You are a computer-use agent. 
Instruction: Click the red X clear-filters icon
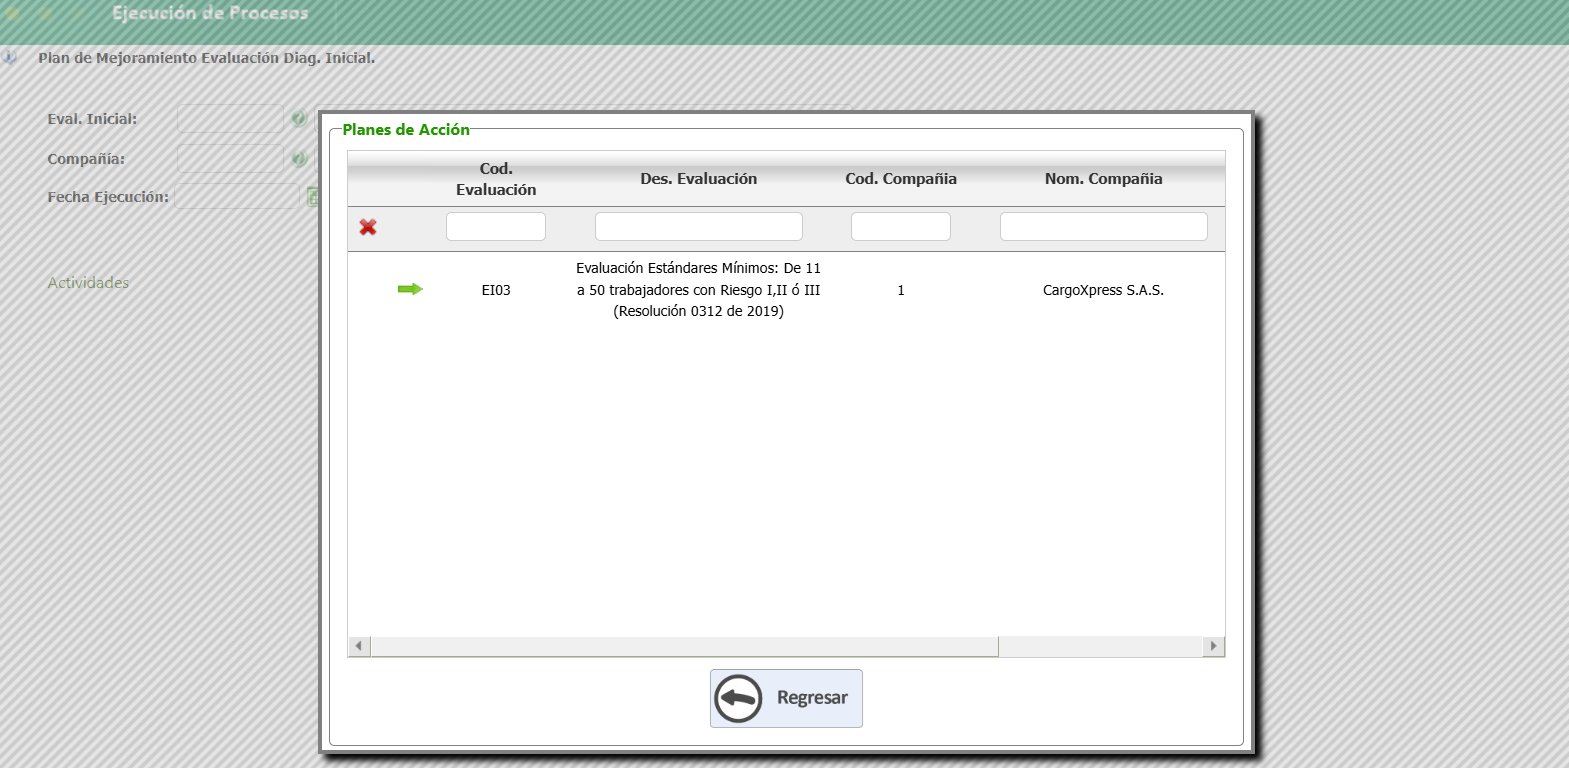[368, 227]
